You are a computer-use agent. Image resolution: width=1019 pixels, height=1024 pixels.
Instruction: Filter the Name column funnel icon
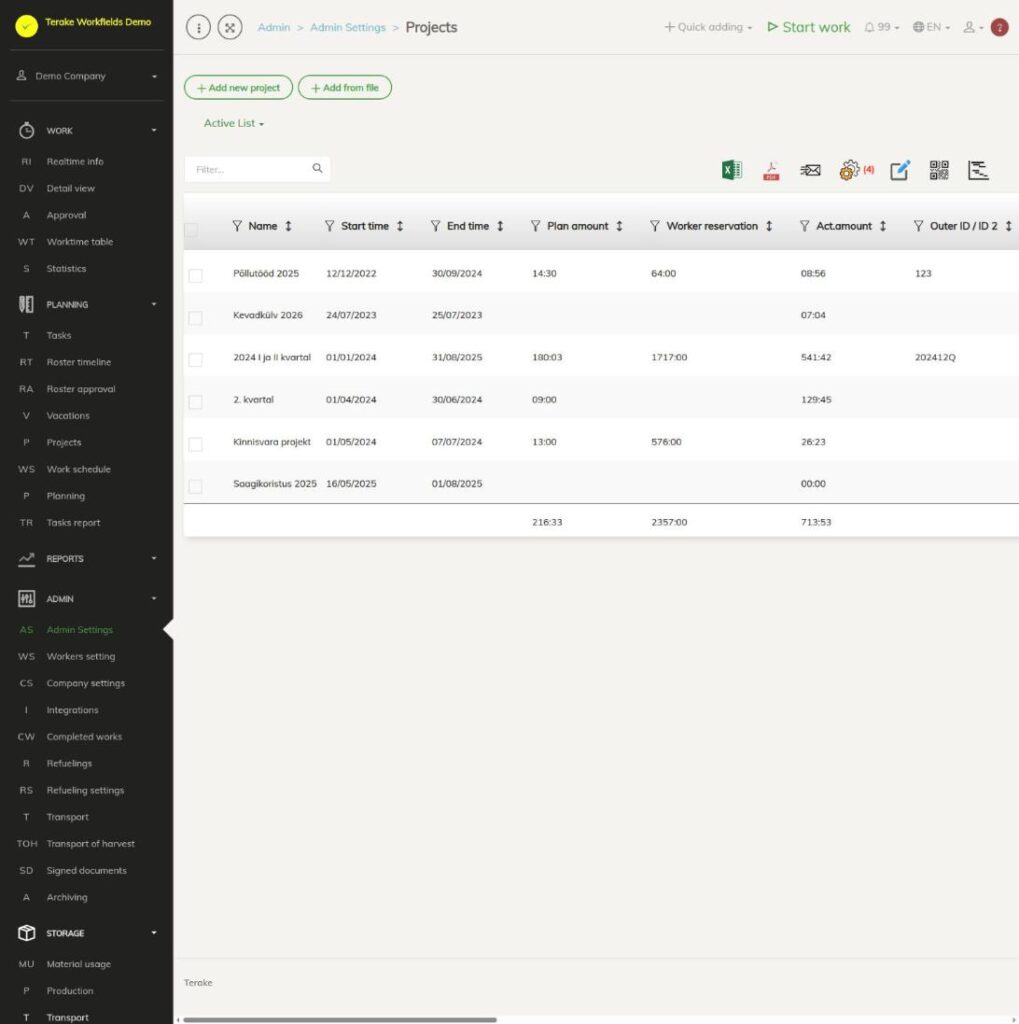237,226
